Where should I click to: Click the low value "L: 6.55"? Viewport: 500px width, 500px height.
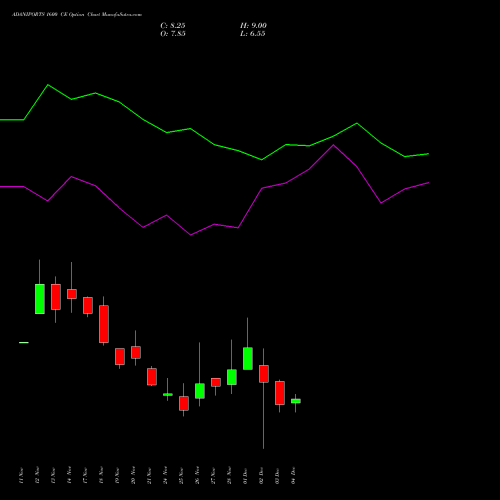pos(253,34)
